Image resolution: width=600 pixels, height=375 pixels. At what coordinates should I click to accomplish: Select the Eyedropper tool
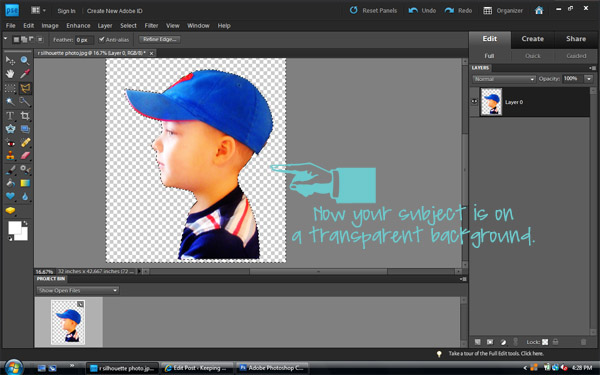click(25, 74)
